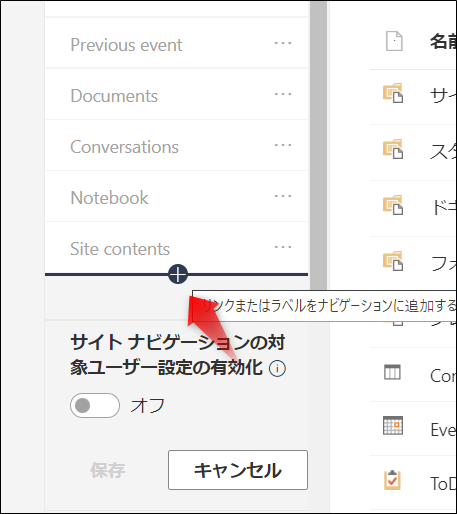Click the navigation pane vertical scrollbar
The image size is (457, 514).
tap(318, 145)
